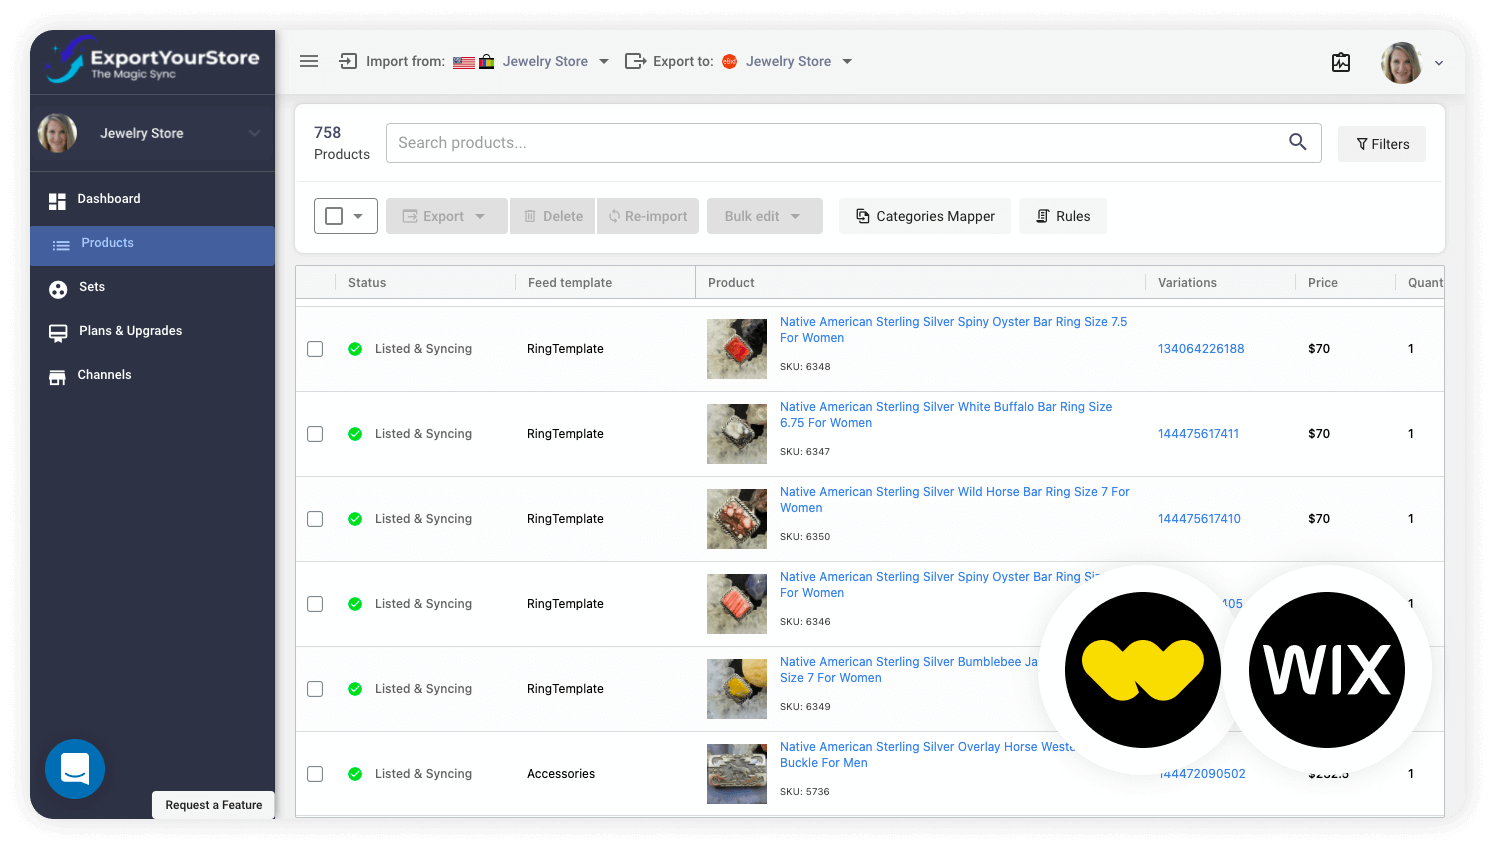Expand the Bulk edit dropdown
The height and width of the screenshot is (849, 1495).
coord(764,216)
